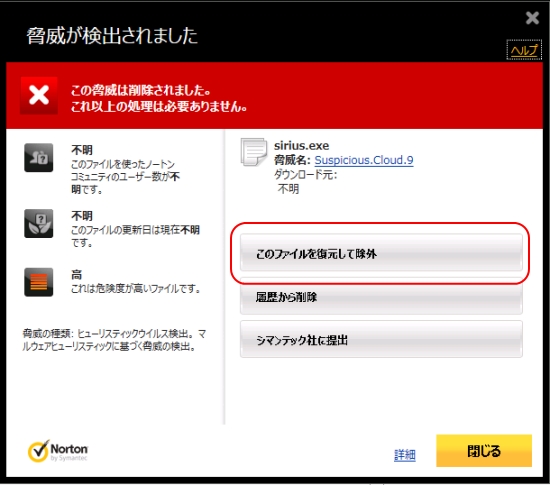Click the この脅威は削除されました message

(141, 90)
